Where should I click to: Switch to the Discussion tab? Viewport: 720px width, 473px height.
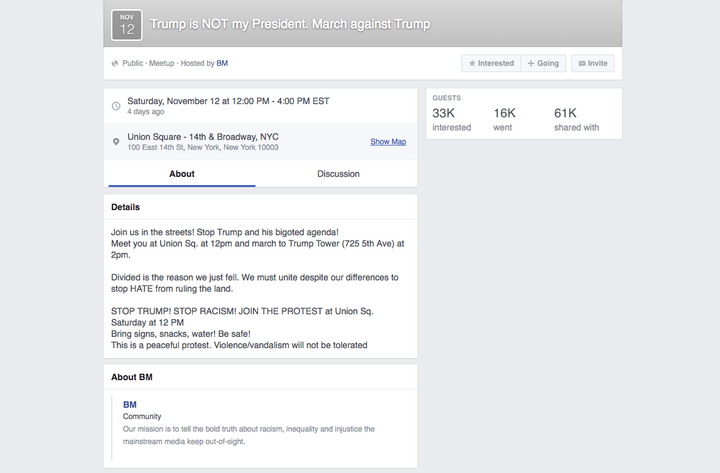point(338,174)
